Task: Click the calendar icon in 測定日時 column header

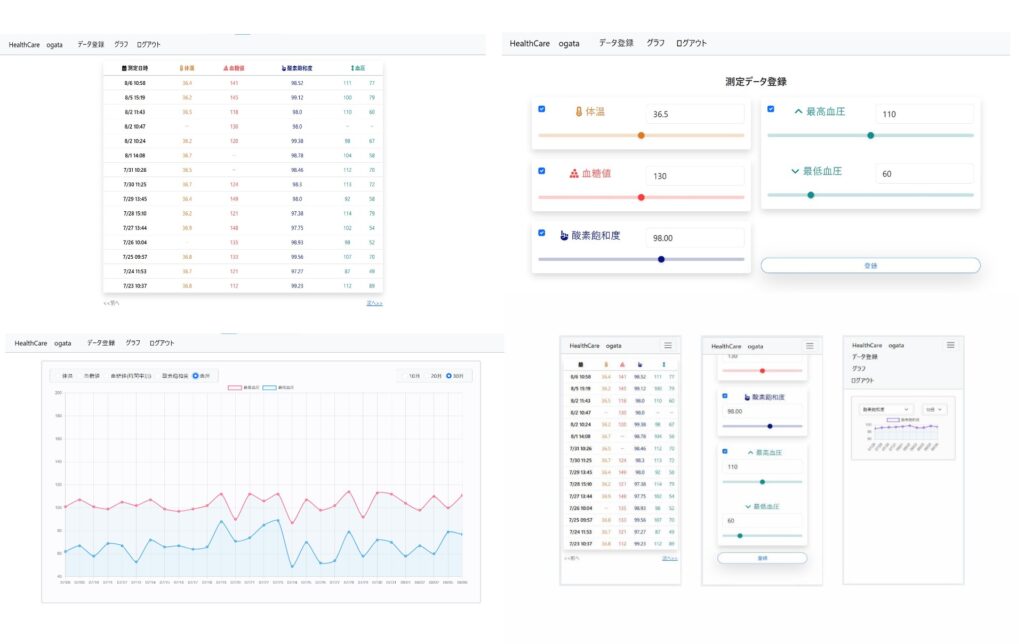Action: coord(124,68)
